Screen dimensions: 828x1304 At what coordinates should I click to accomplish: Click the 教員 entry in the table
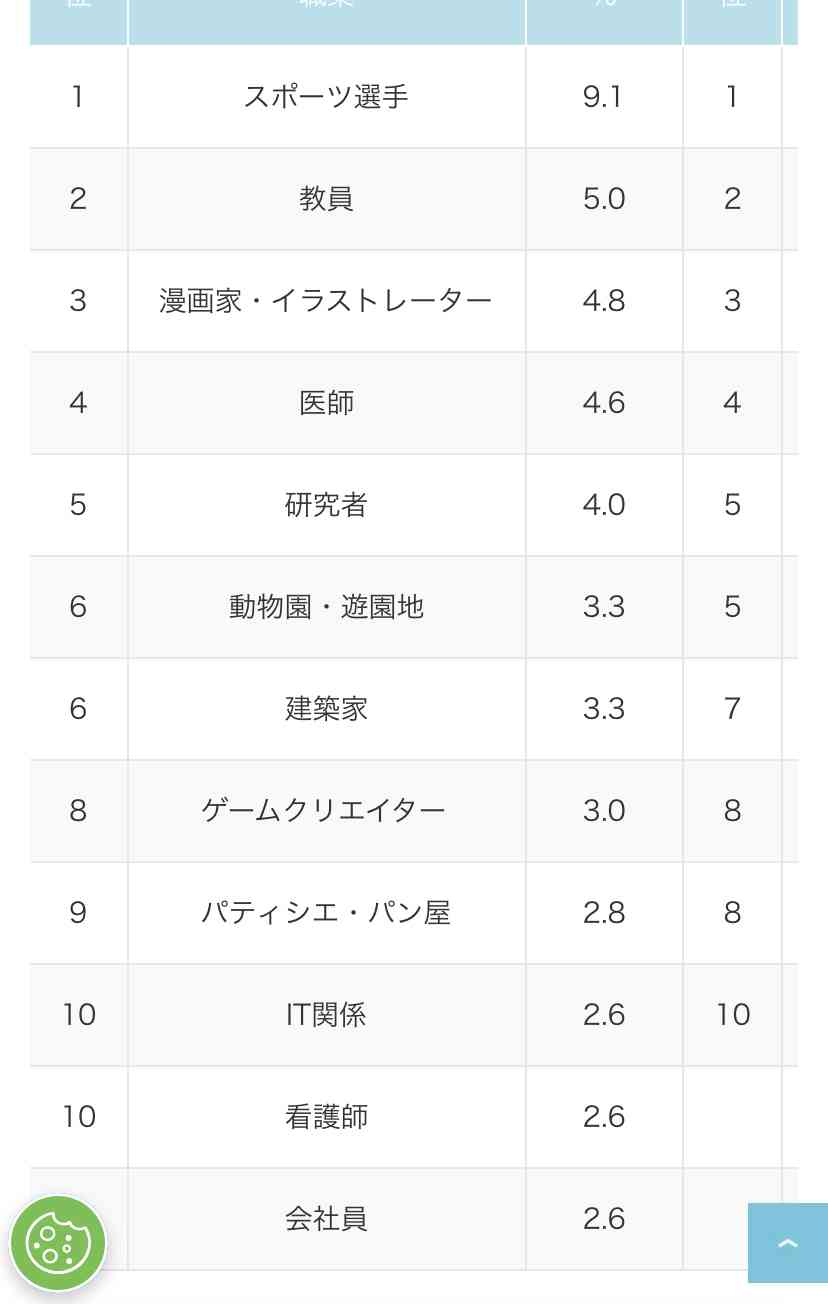pyautogui.click(x=326, y=198)
